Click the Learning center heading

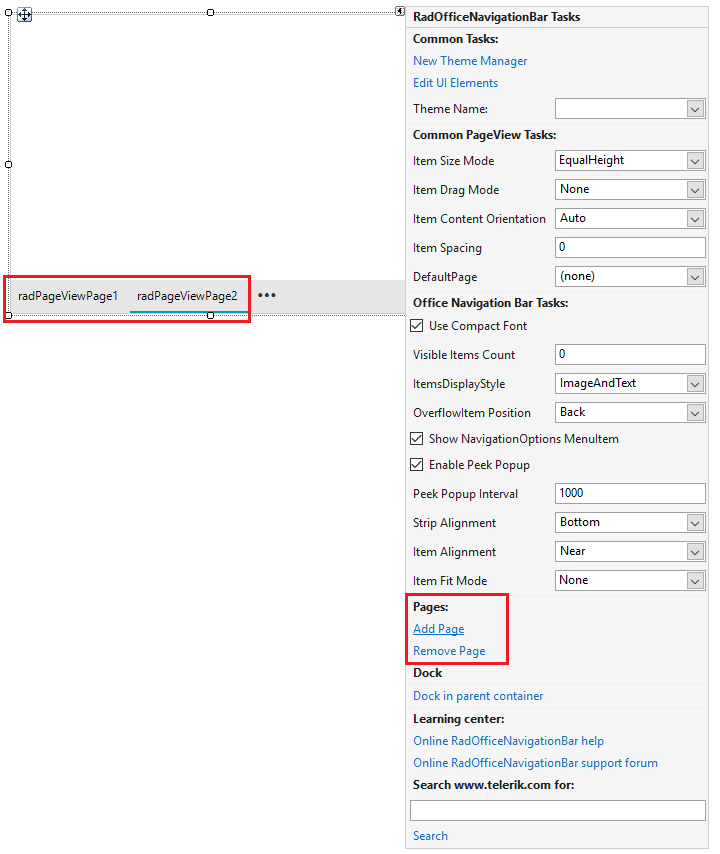458,719
